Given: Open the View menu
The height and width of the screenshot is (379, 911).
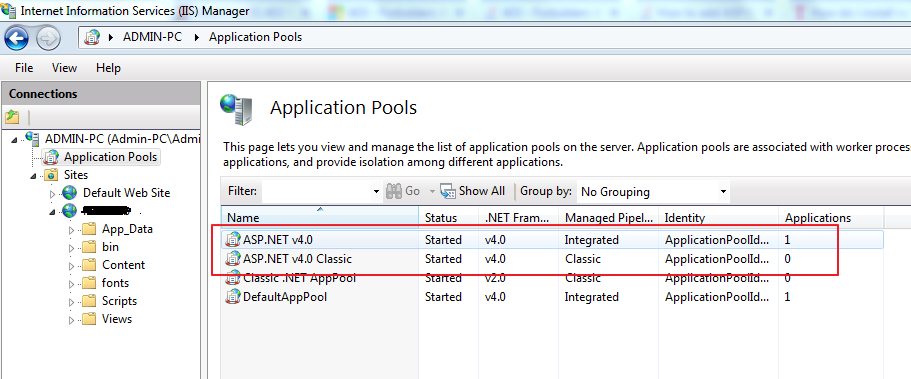Looking at the screenshot, I should 64,68.
